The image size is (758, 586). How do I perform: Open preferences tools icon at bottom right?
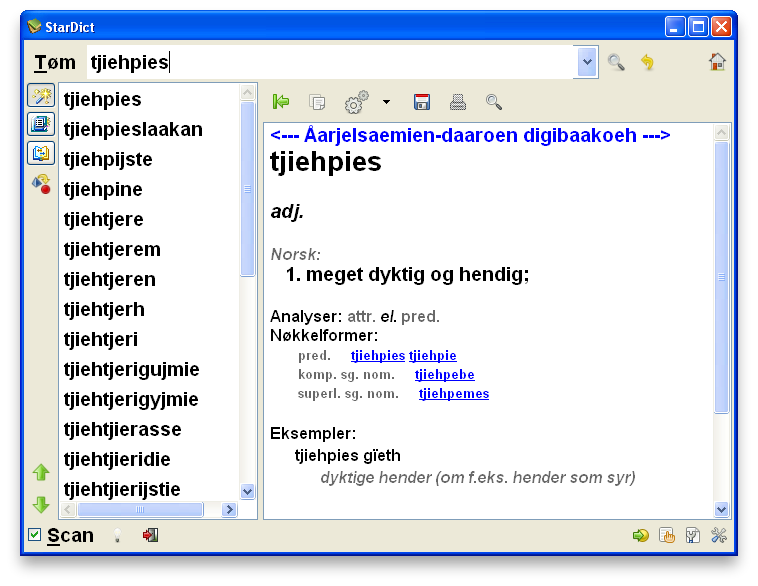[x=719, y=535]
